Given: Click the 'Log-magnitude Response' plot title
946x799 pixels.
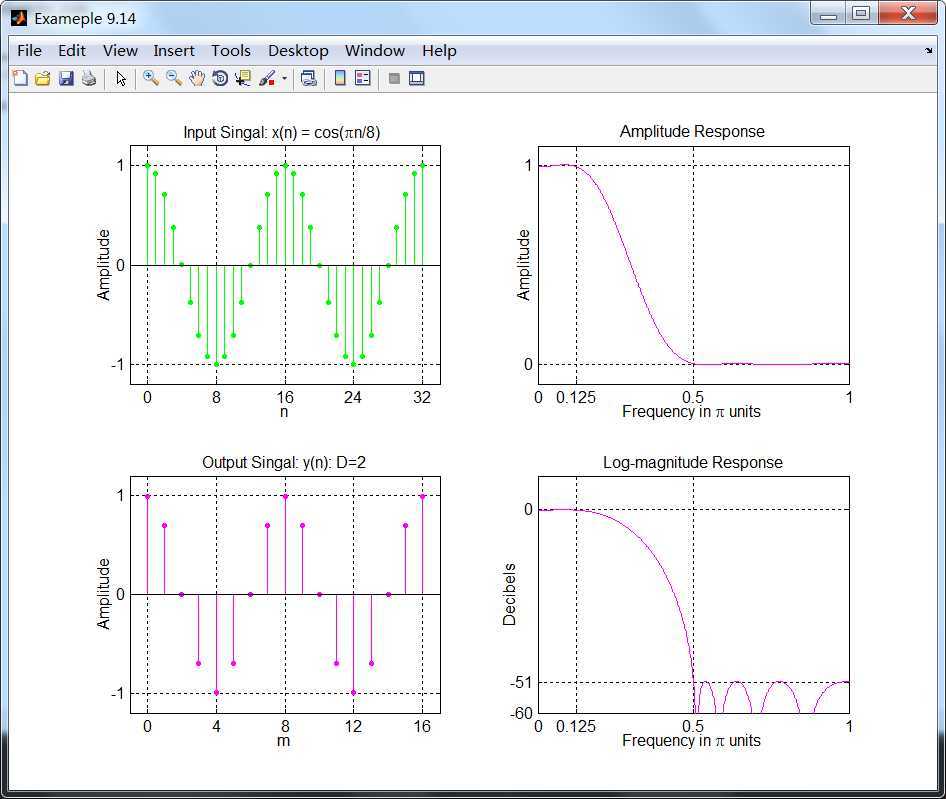Looking at the screenshot, I should point(693,463).
